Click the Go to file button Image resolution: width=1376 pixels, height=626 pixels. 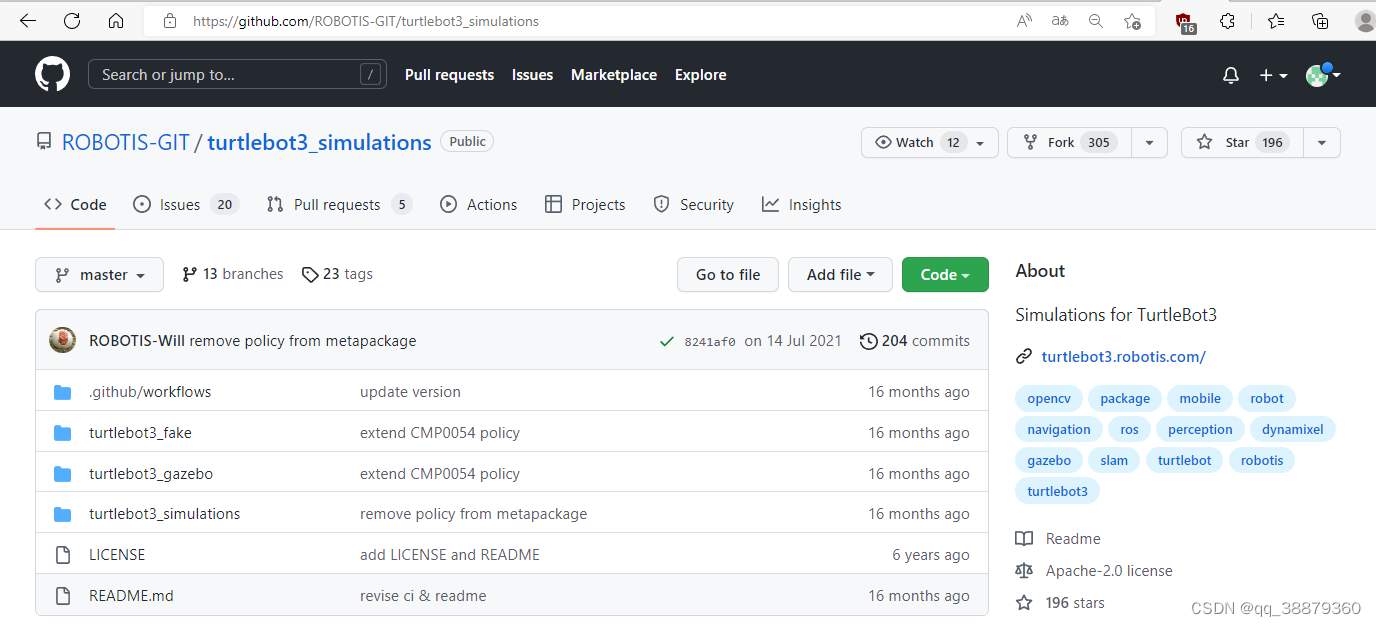728,275
